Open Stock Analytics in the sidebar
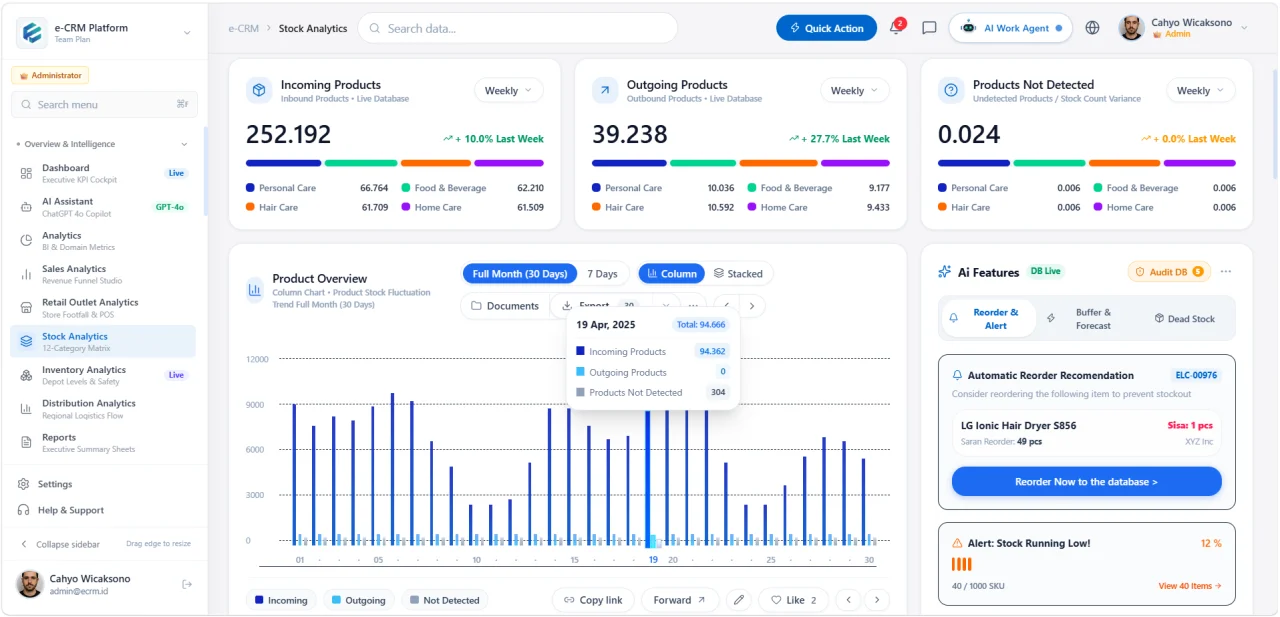 [103, 341]
